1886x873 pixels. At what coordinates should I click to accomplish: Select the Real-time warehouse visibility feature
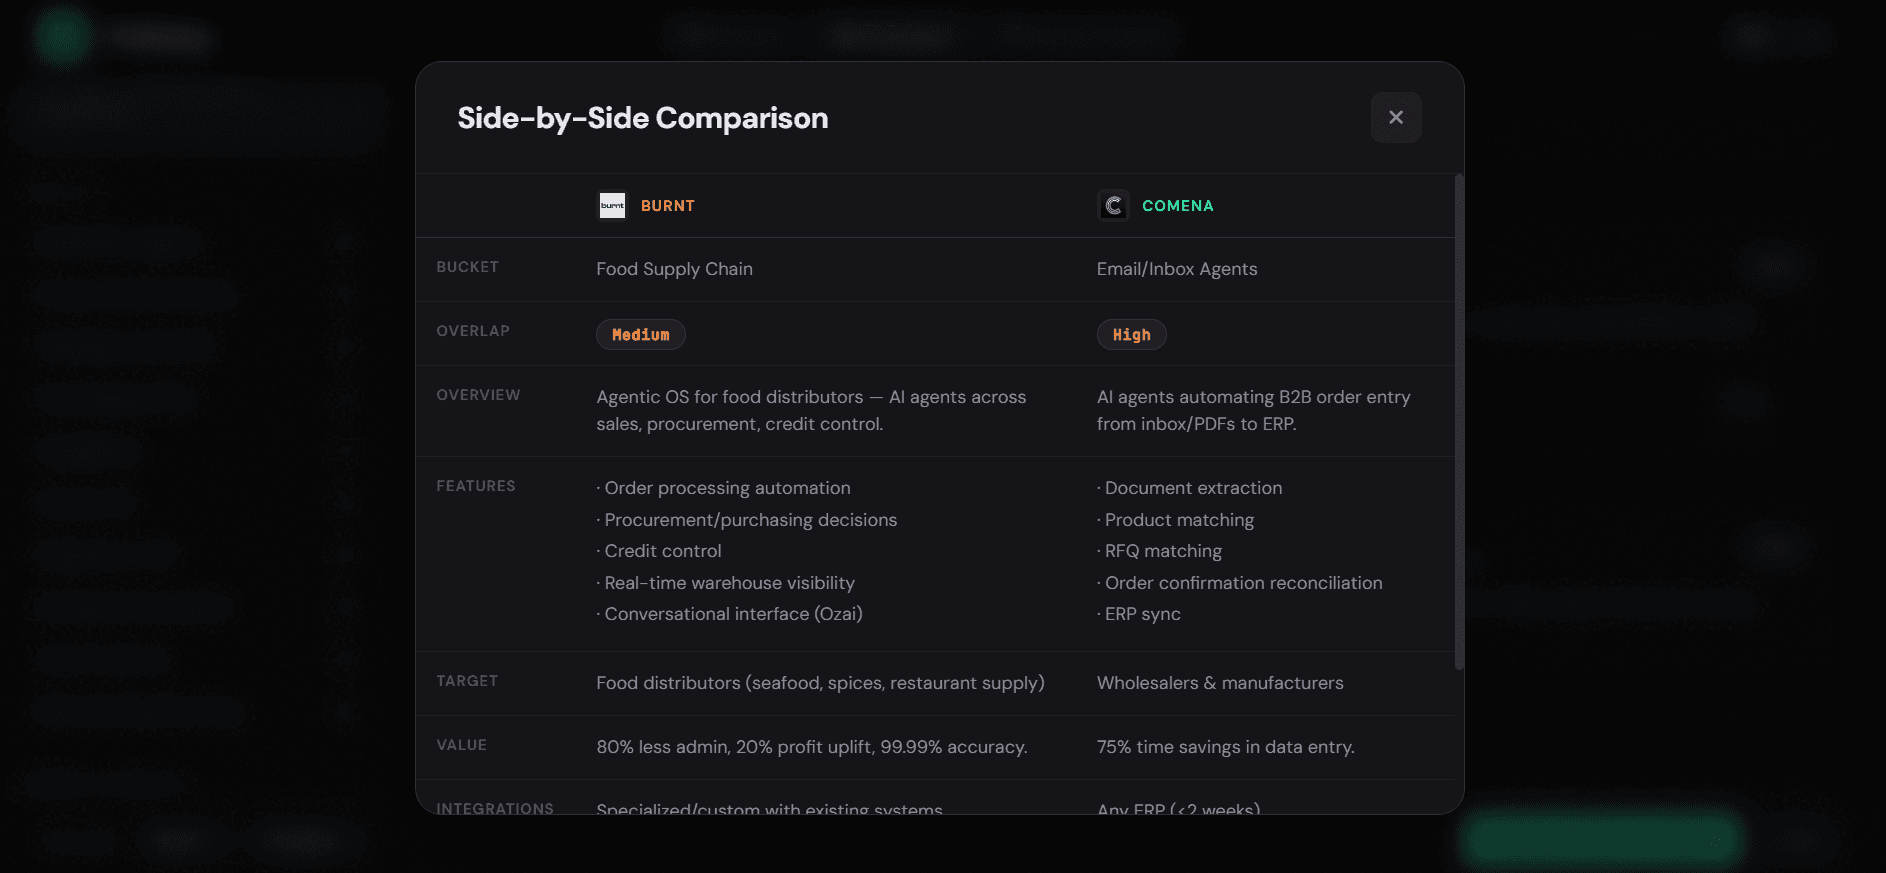[x=726, y=583]
